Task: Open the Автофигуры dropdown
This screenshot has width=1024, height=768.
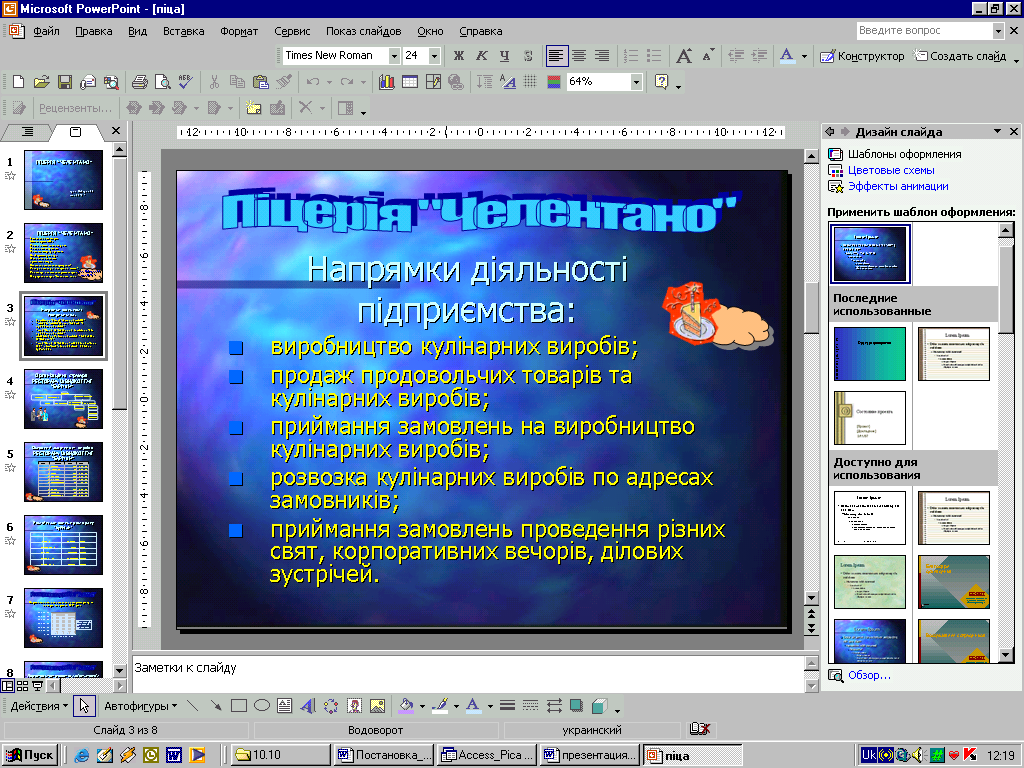Action: [x=140, y=706]
